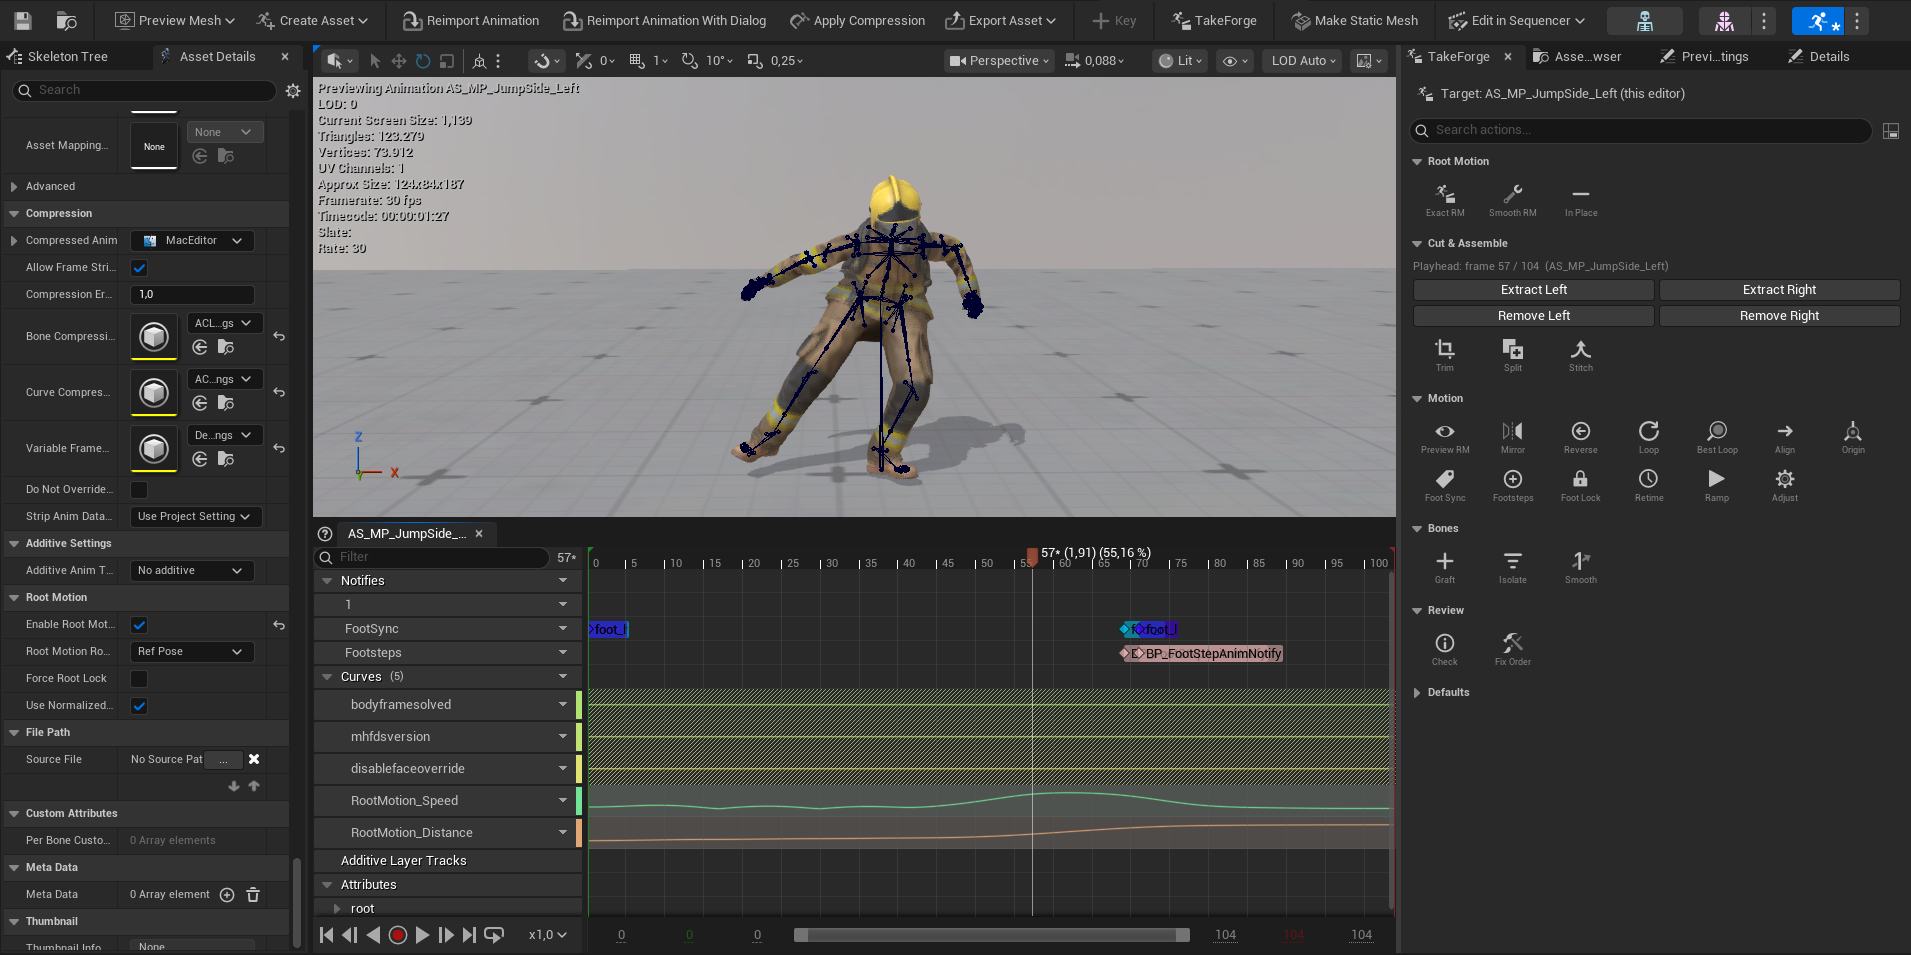The height and width of the screenshot is (955, 1911).
Task: Toggle Force Root Lock checkbox
Action: [139, 678]
